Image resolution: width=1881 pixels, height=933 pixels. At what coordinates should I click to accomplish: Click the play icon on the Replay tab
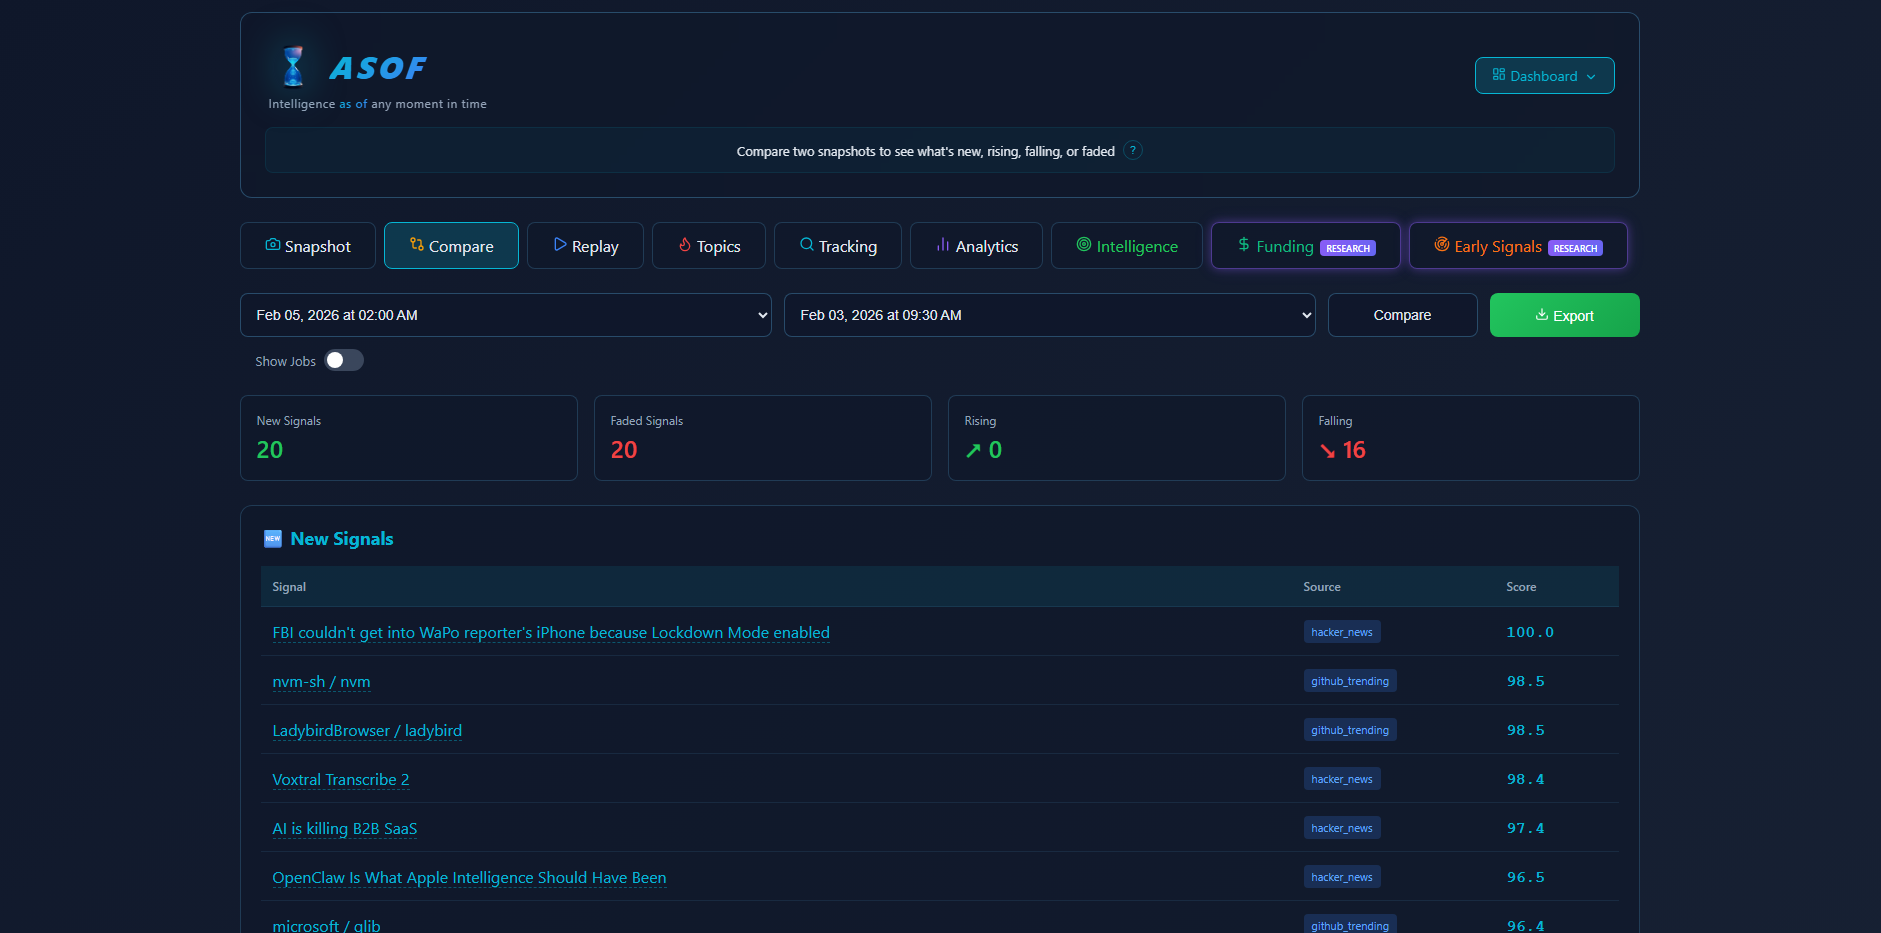(x=560, y=245)
